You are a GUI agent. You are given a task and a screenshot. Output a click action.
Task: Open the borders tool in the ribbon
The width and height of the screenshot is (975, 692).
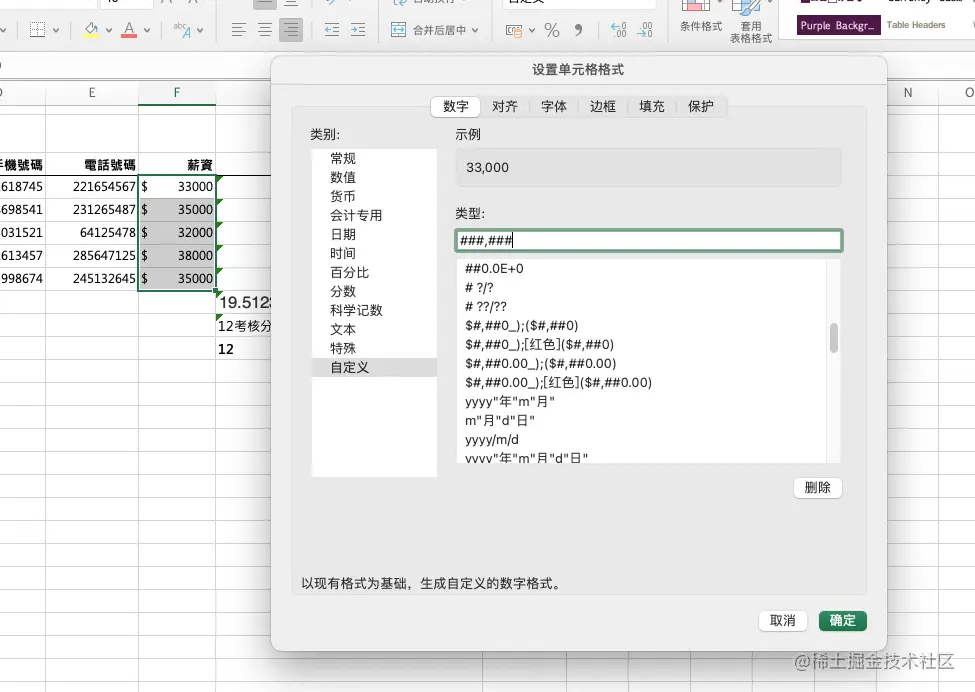(37, 30)
